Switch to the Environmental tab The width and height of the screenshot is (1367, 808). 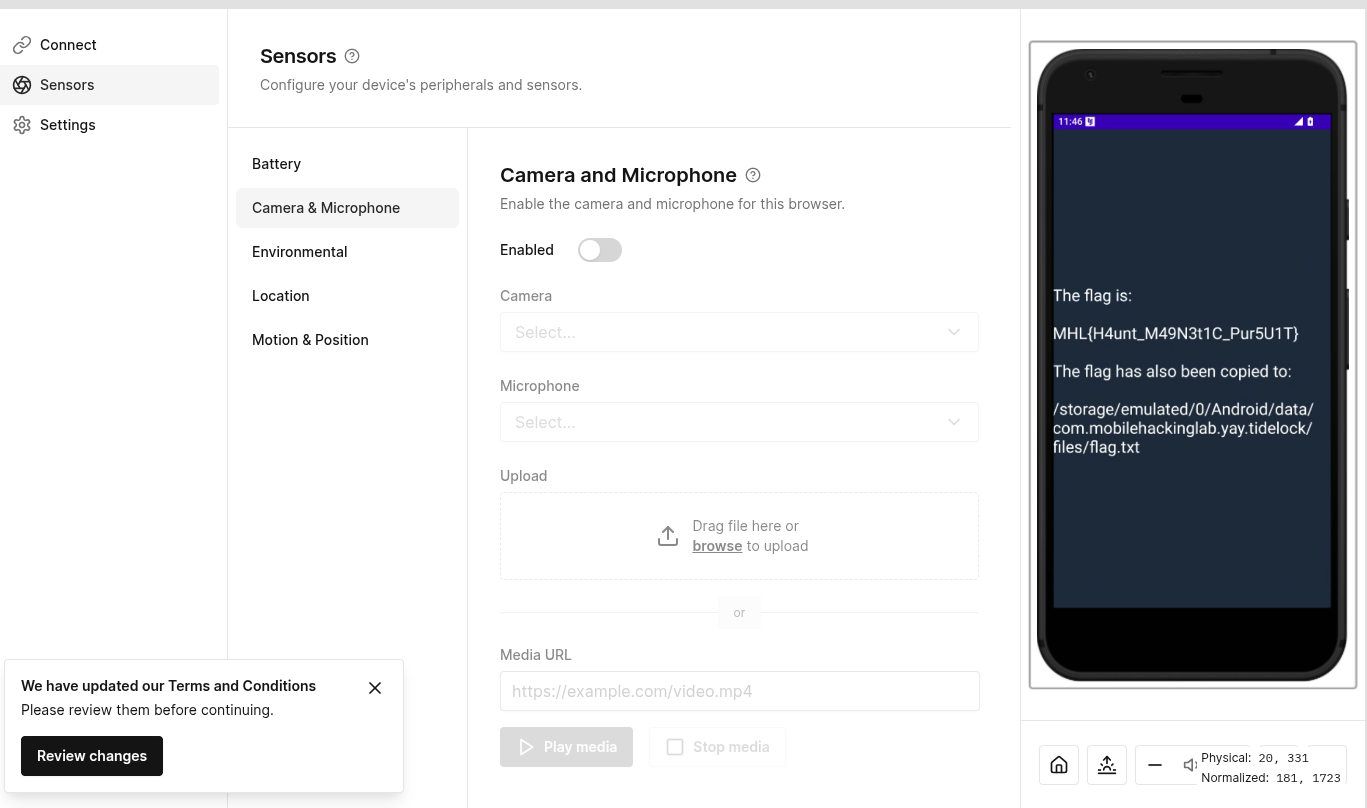pos(300,252)
